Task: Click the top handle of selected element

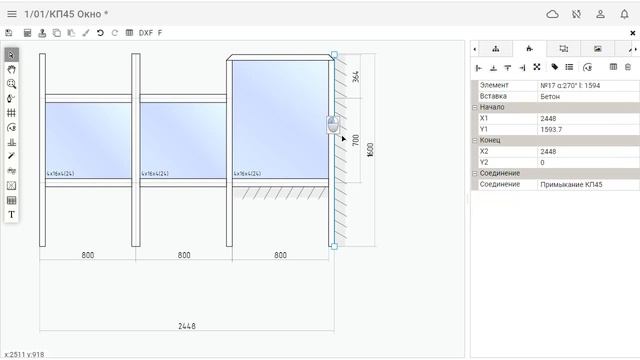Action: pyautogui.click(x=334, y=54)
